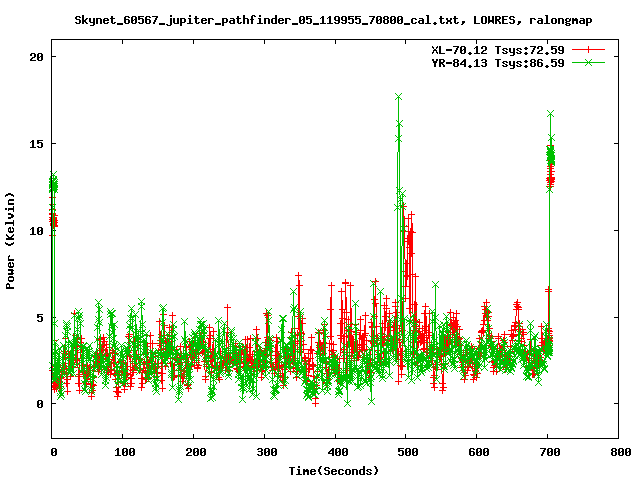Click the Power (Kelvin) y-axis label
Image resolution: width=640 pixels, height=480 pixels.
(x=10, y=241)
